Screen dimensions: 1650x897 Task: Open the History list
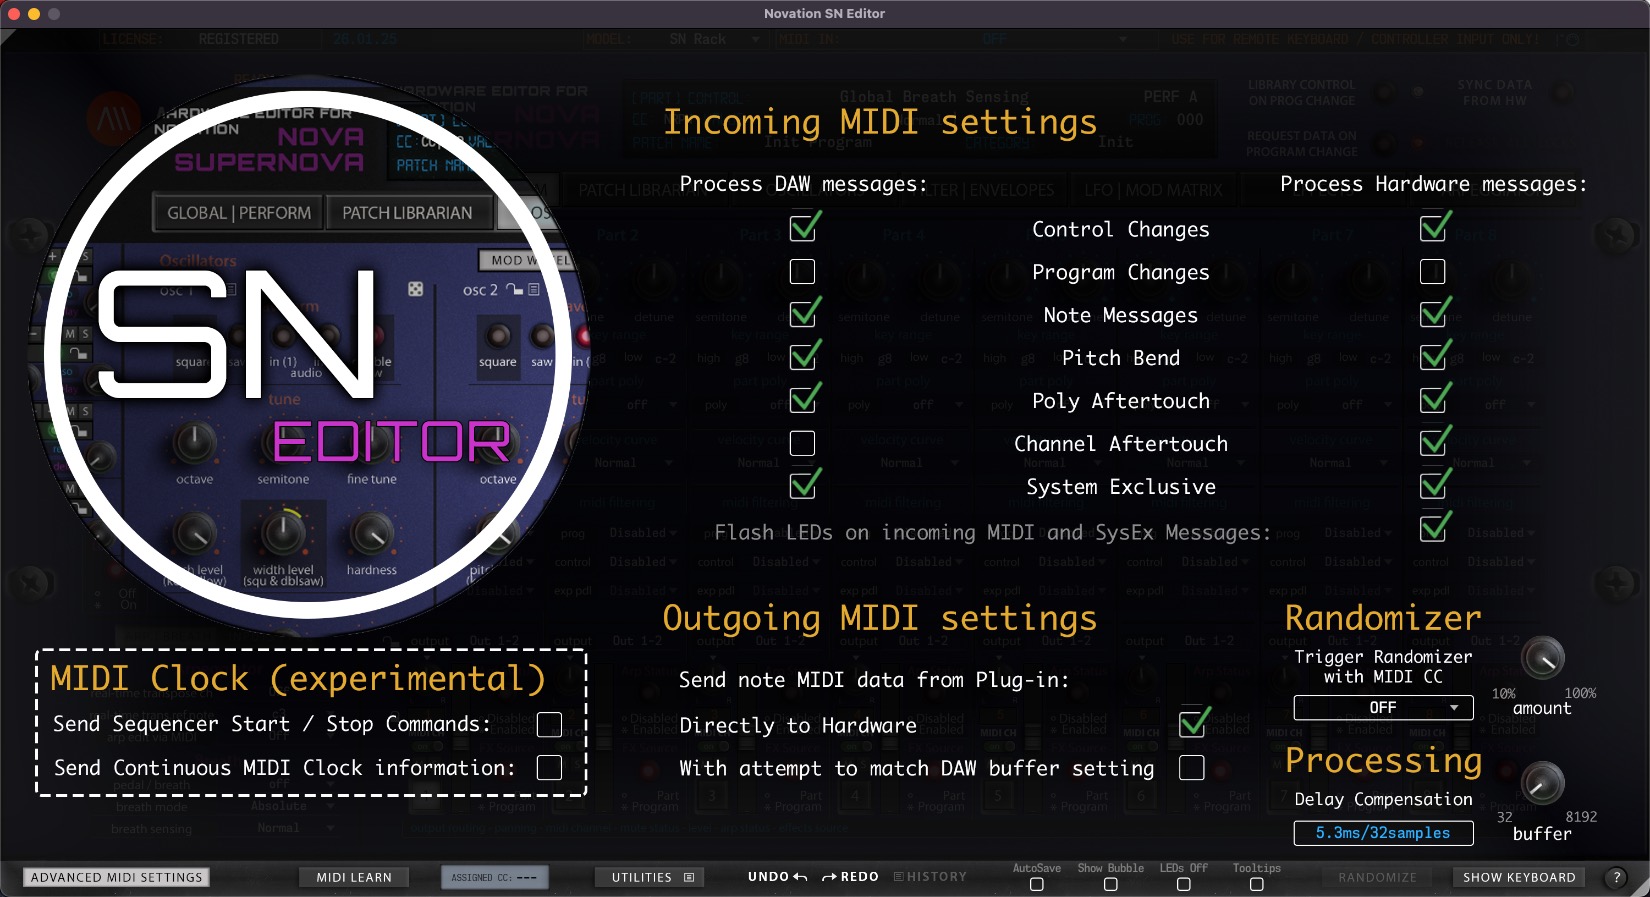930,877
